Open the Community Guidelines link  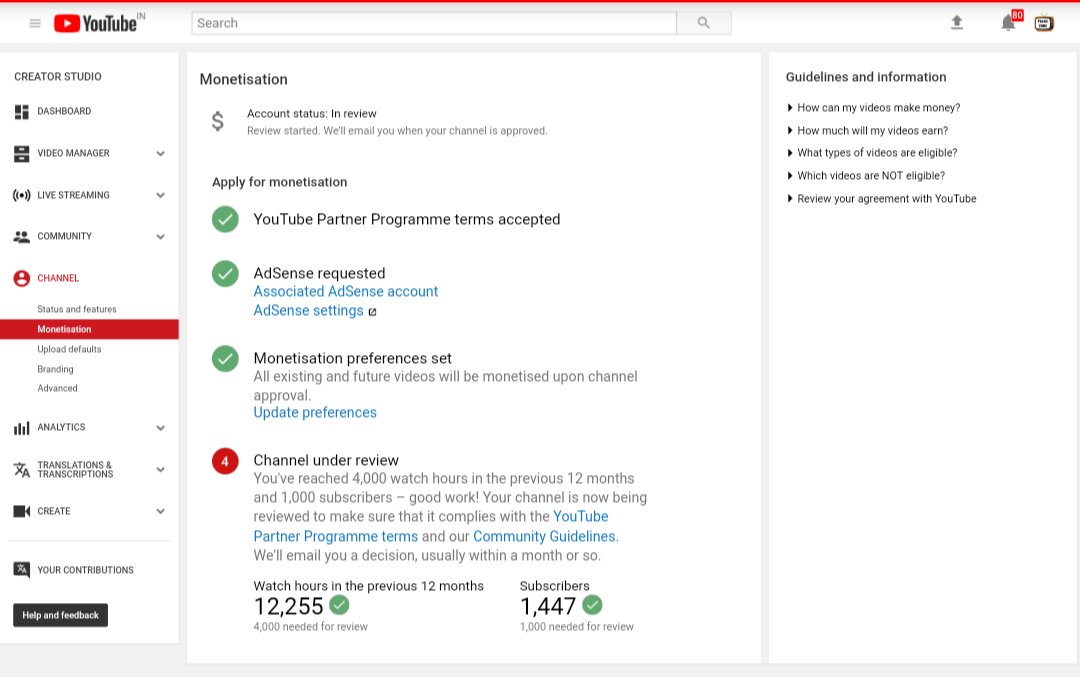click(544, 536)
